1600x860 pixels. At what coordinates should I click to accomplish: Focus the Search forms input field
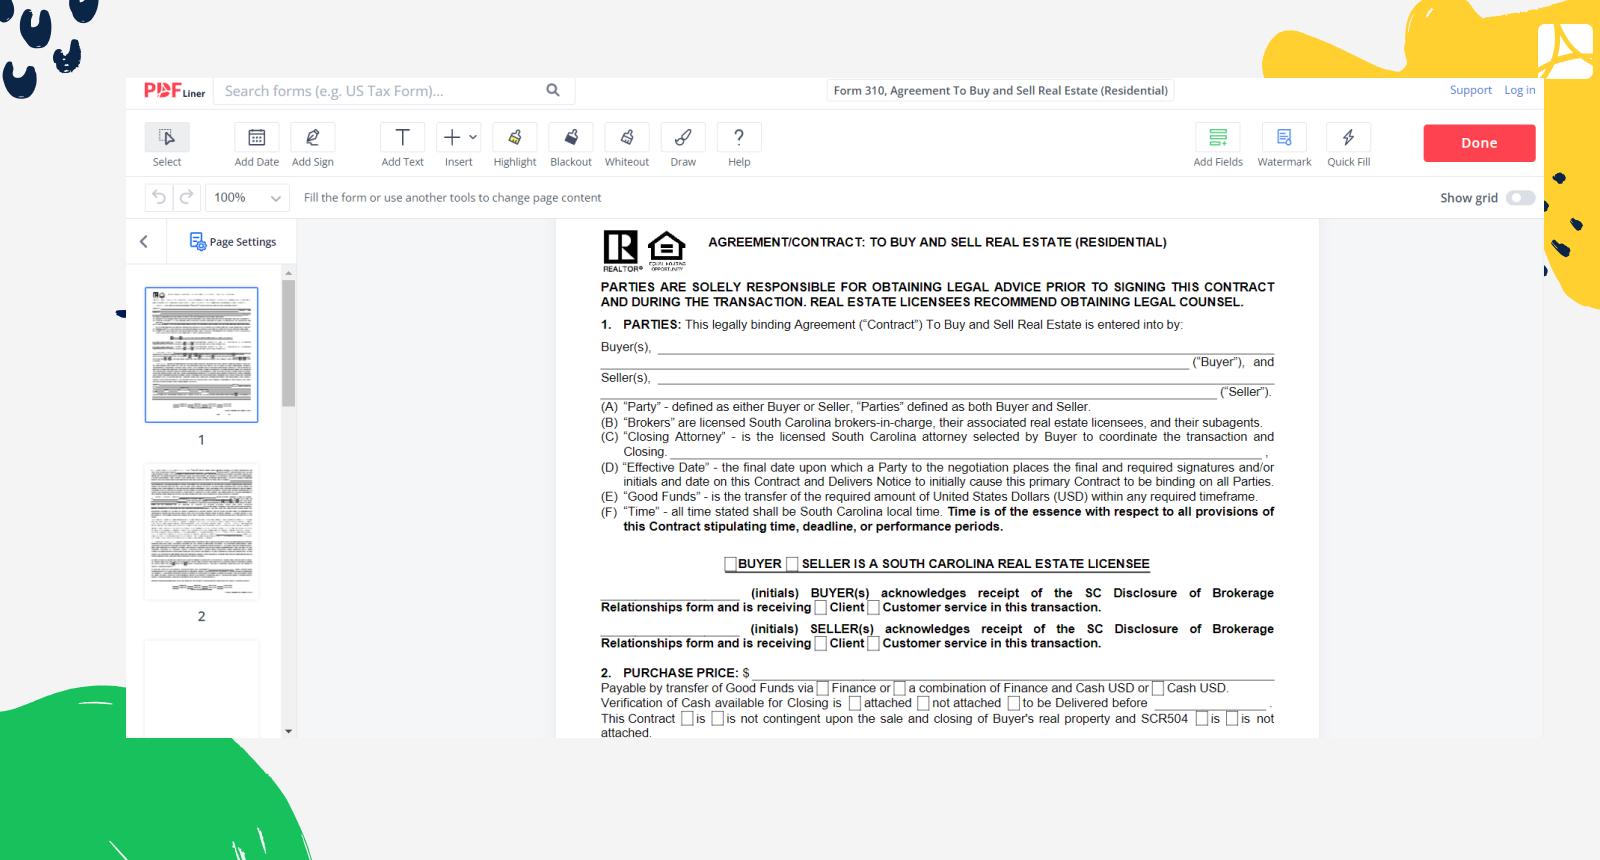(380, 91)
